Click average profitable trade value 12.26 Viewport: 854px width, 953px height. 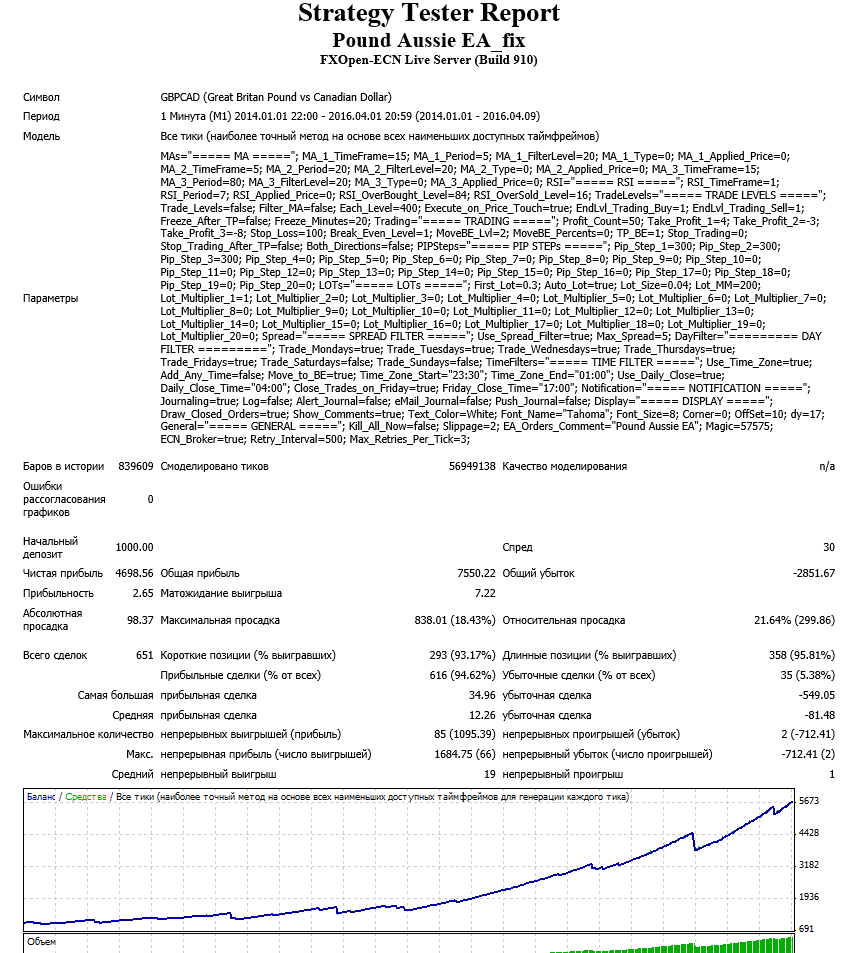482,715
